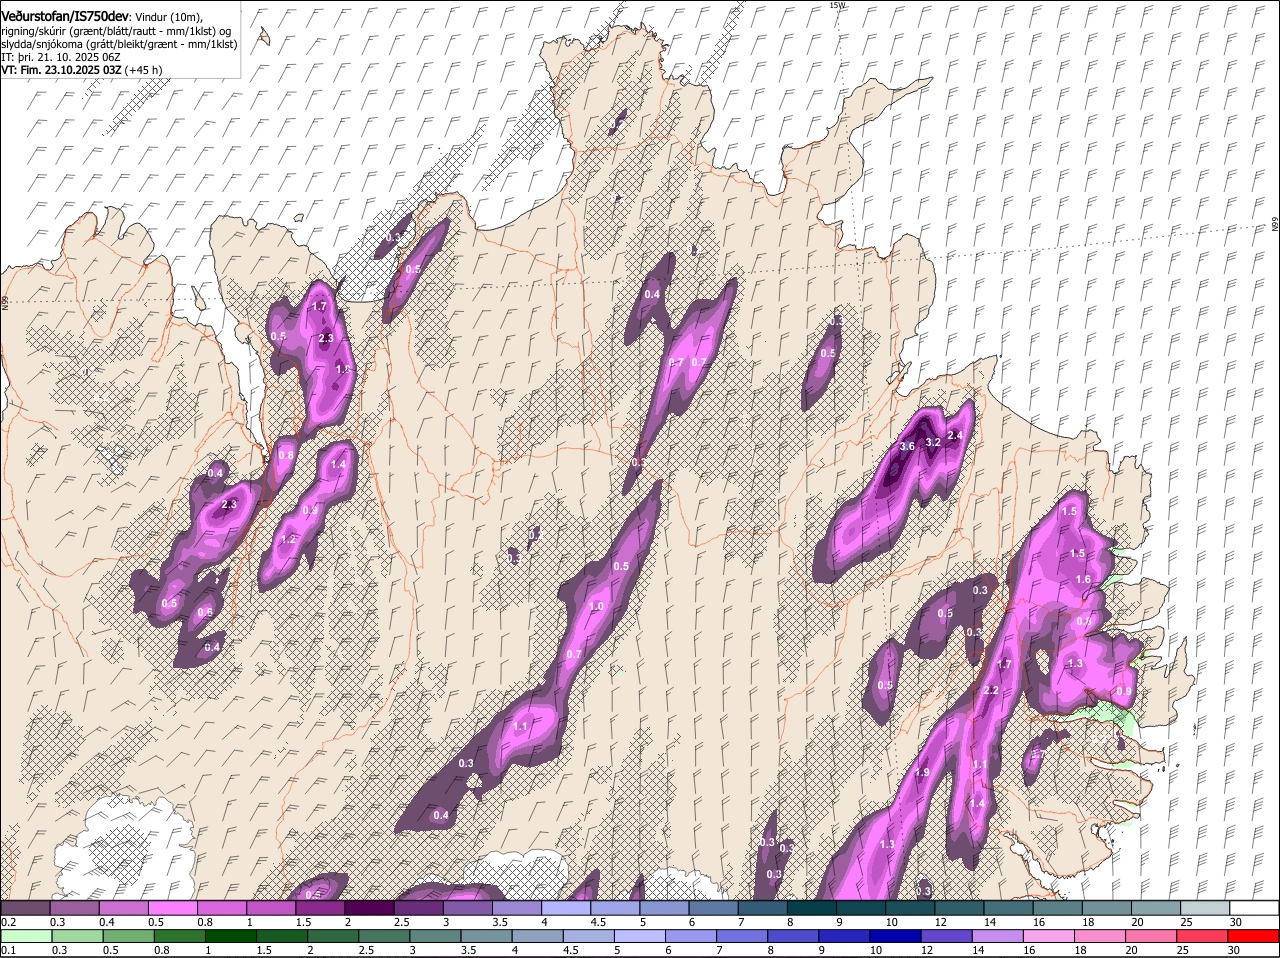Click the upper legend swatch starting at 8
Viewport: 1280px width, 958px height.
pyautogui.click(x=812, y=907)
